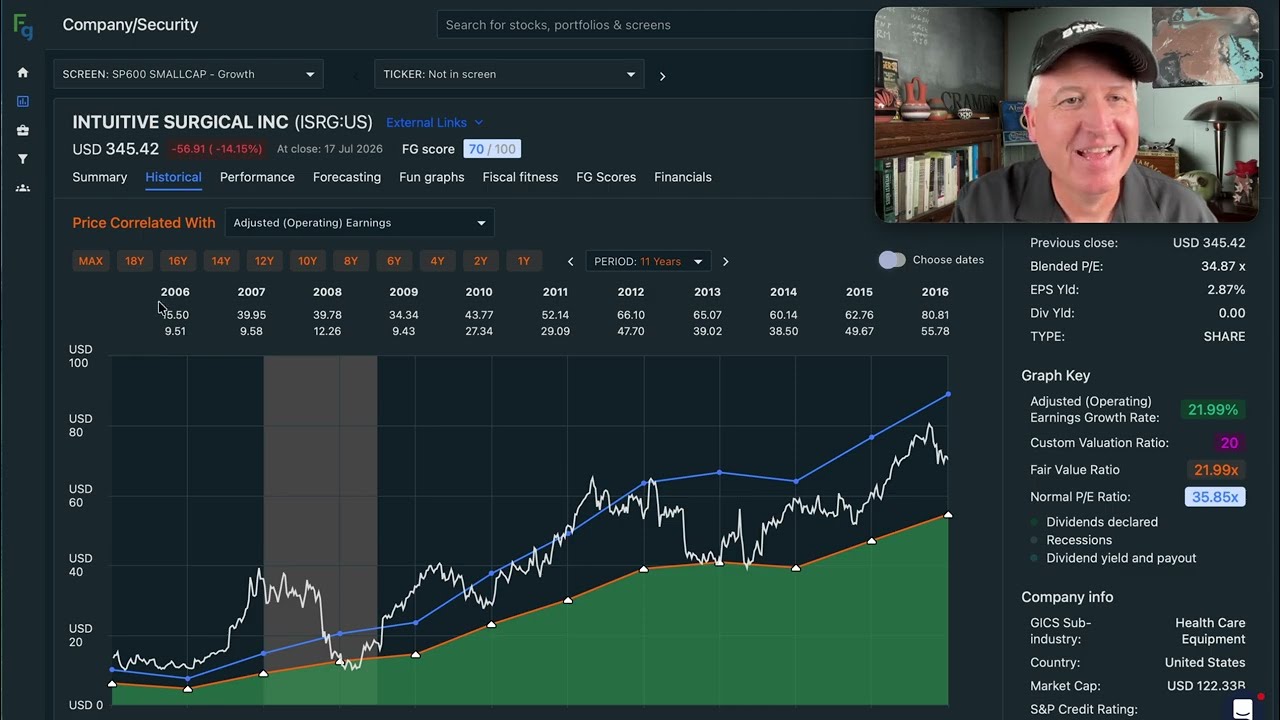
Task: Click the 2016 orange earnings triangle marker
Action: pyautogui.click(x=948, y=515)
